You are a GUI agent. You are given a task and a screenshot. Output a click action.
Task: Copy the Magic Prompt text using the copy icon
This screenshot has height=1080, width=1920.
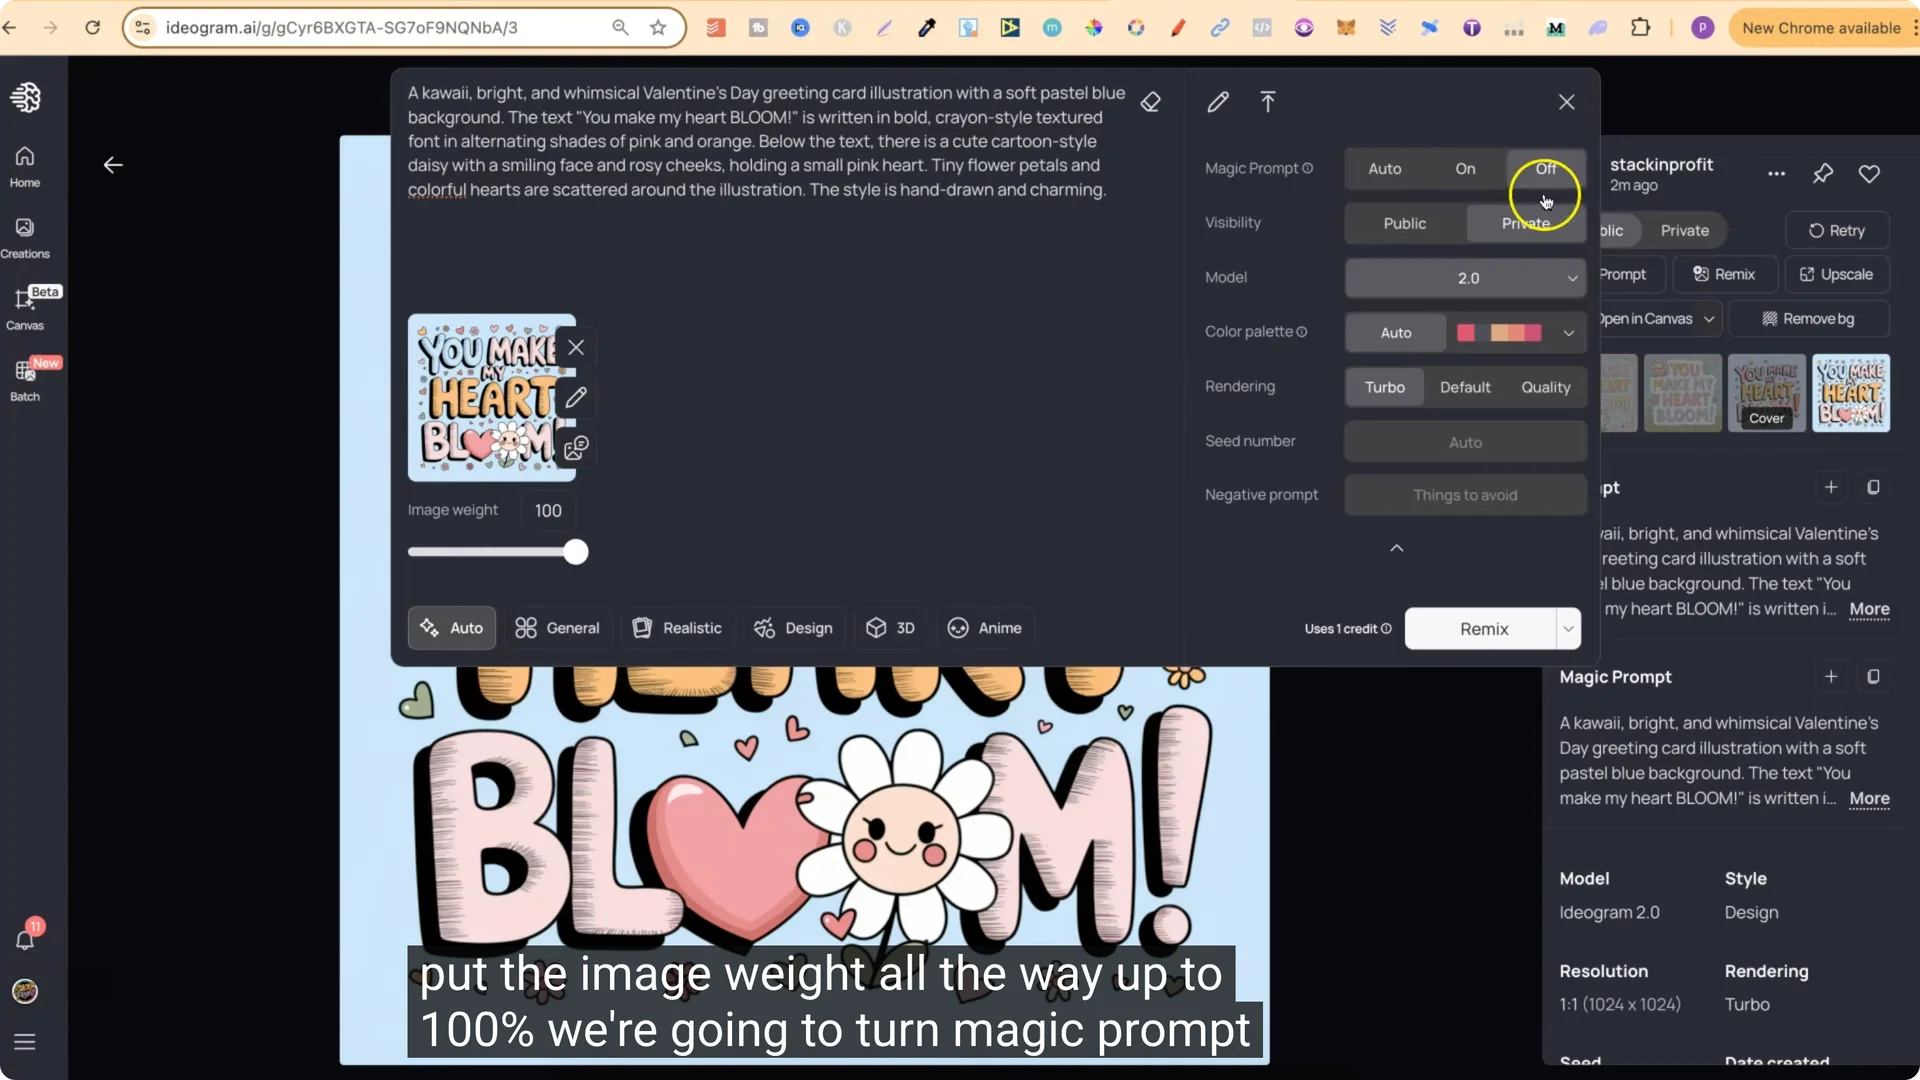click(x=1874, y=677)
